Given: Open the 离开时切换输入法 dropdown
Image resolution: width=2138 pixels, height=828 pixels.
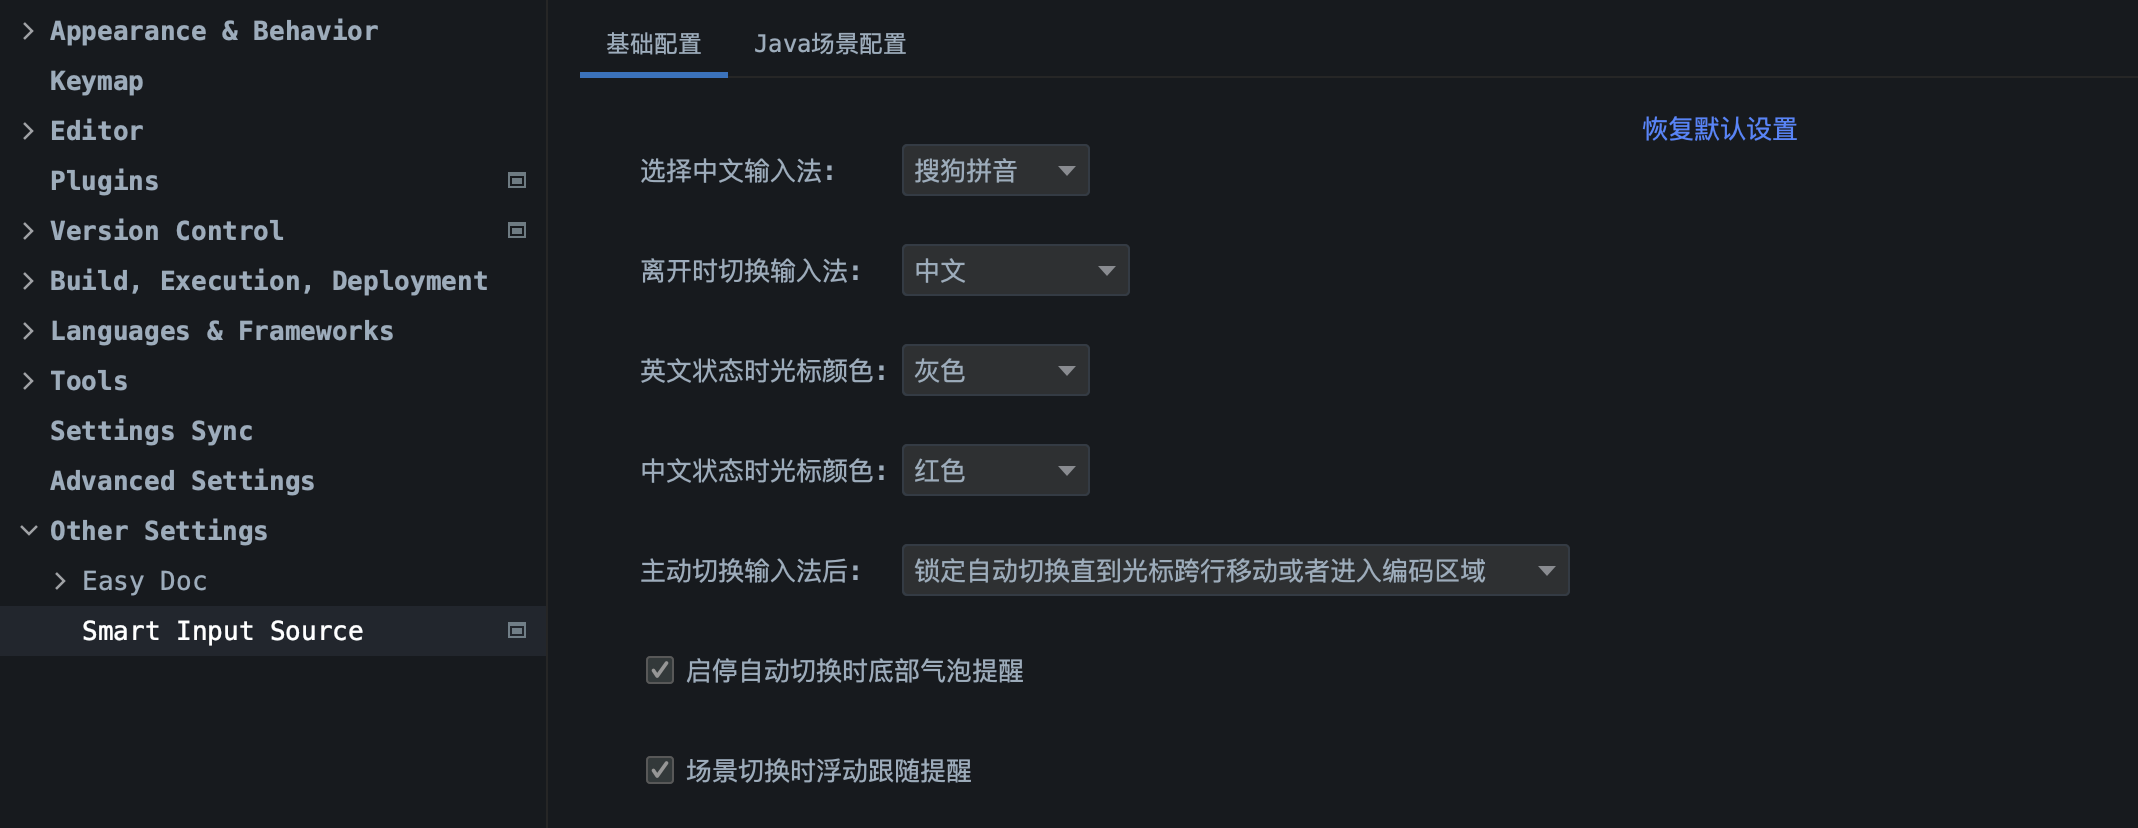Looking at the screenshot, I should [x=1014, y=270].
